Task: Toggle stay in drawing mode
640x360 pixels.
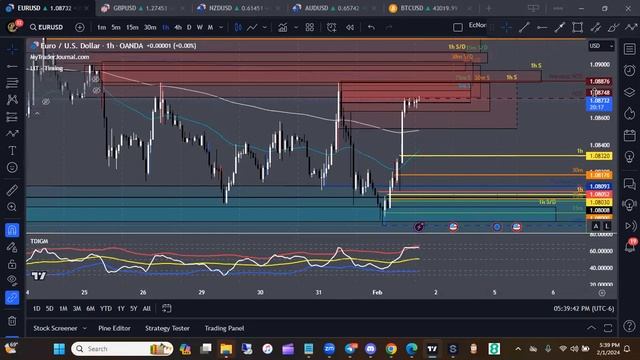Action: pos(12,247)
